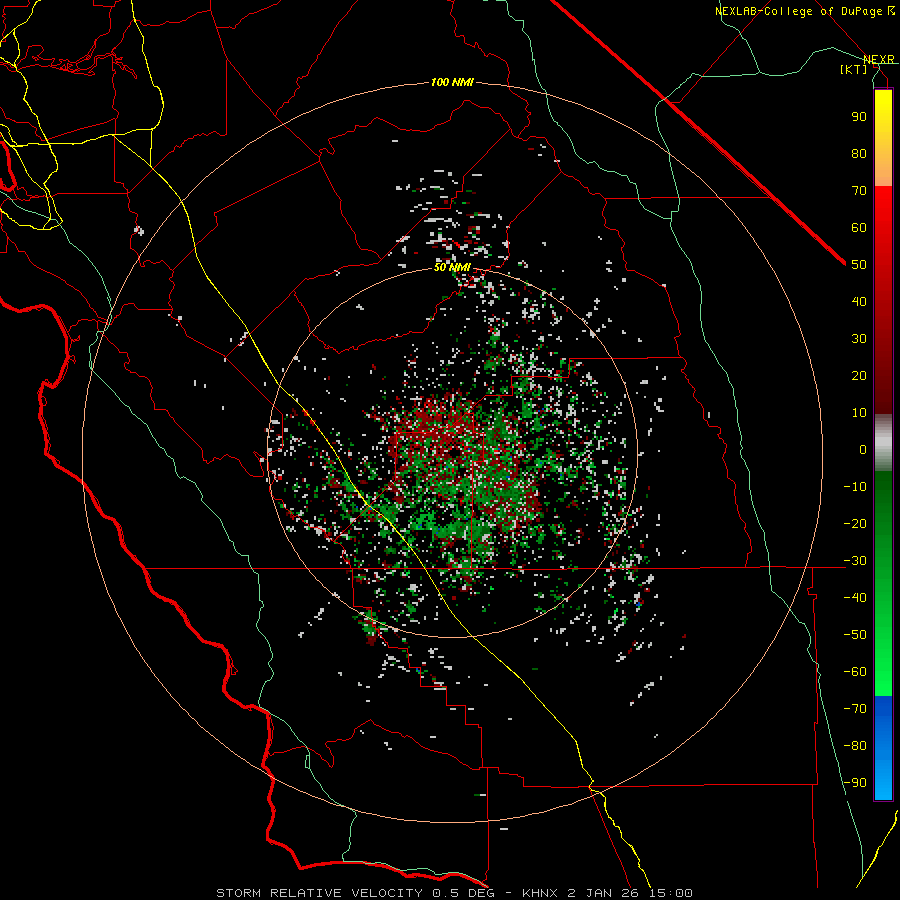Click the -90 value on the velocity scale
The width and height of the screenshot is (900, 900).
(855, 783)
